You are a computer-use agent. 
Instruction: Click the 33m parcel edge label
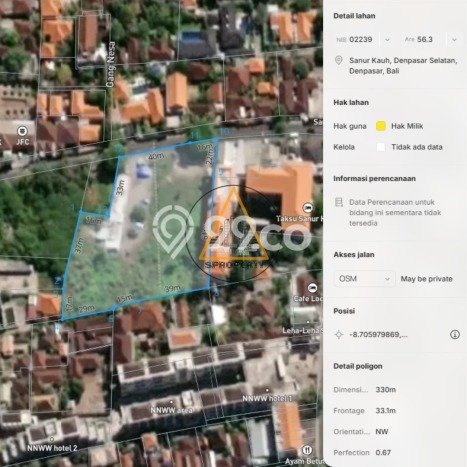coord(120,188)
